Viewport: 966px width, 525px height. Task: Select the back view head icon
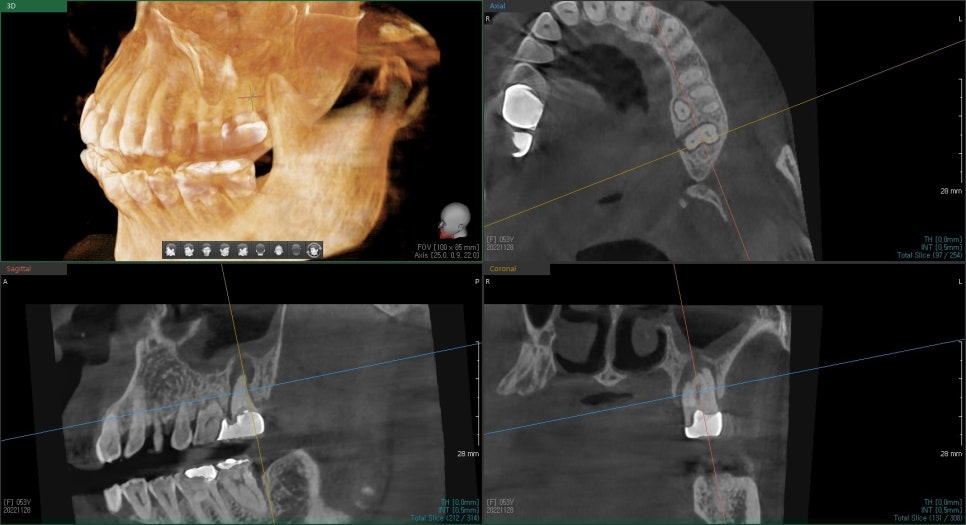click(x=260, y=250)
